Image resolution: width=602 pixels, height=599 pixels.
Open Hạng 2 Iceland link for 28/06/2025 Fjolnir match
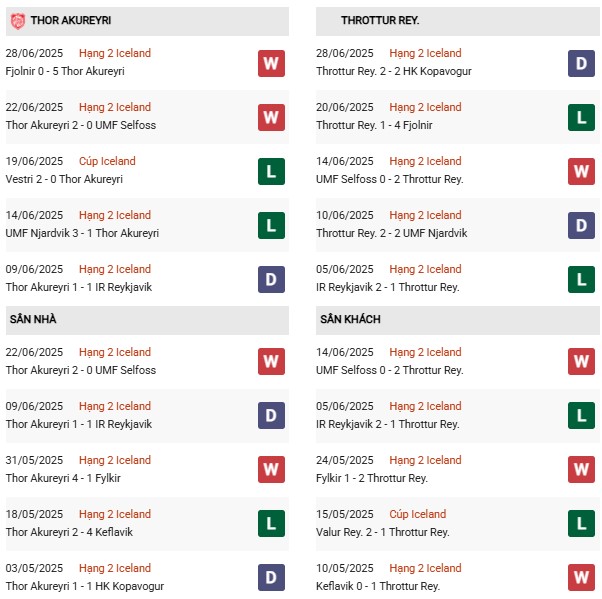click(115, 53)
